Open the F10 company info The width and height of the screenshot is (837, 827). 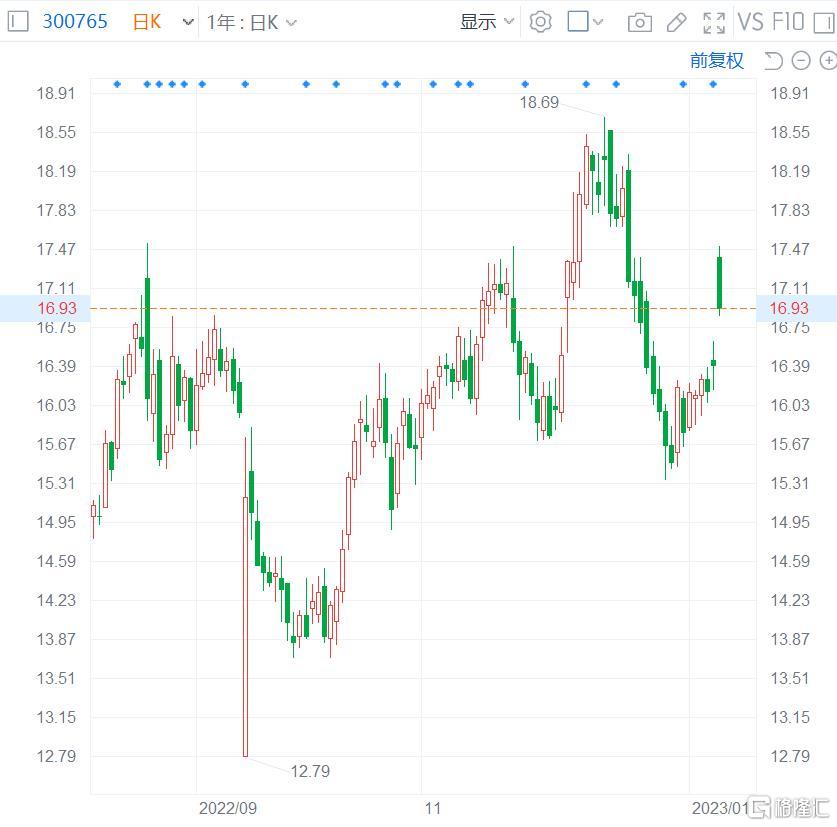pos(788,22)
